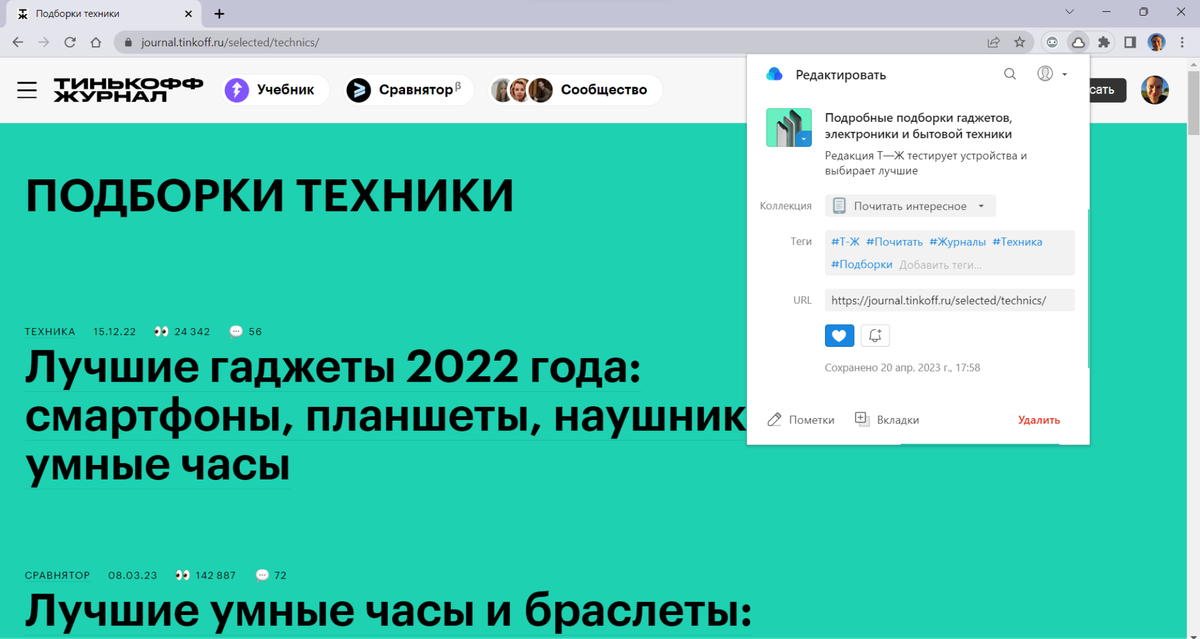1200x639 pixels.
Task: Click the purple Учебник icon
Action: pos(237,90)
